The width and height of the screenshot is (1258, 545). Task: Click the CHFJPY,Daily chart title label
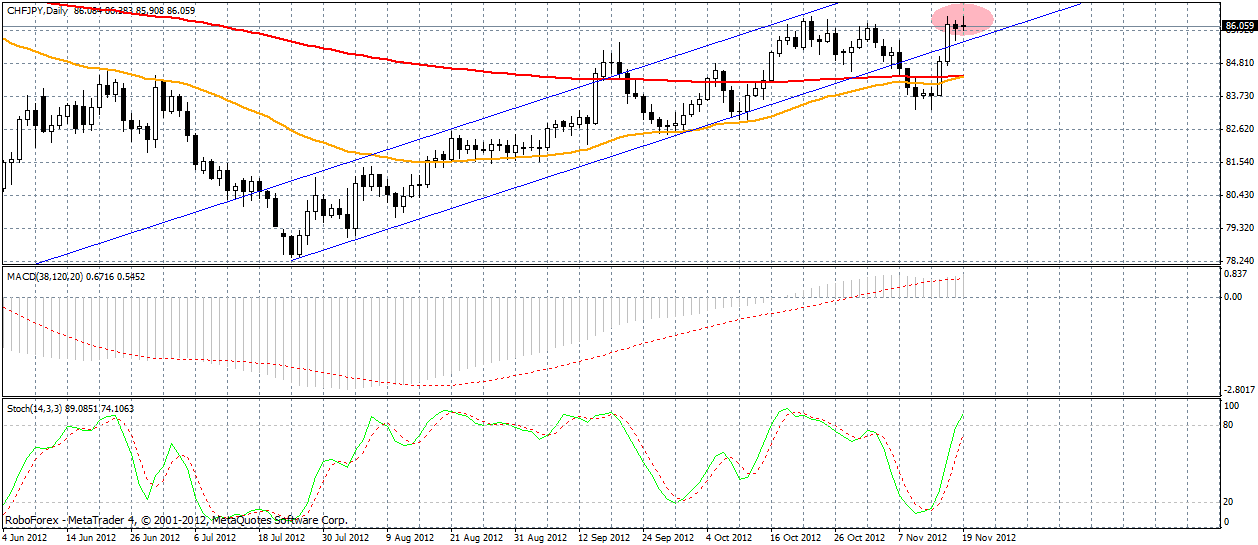tap(36, 8)
